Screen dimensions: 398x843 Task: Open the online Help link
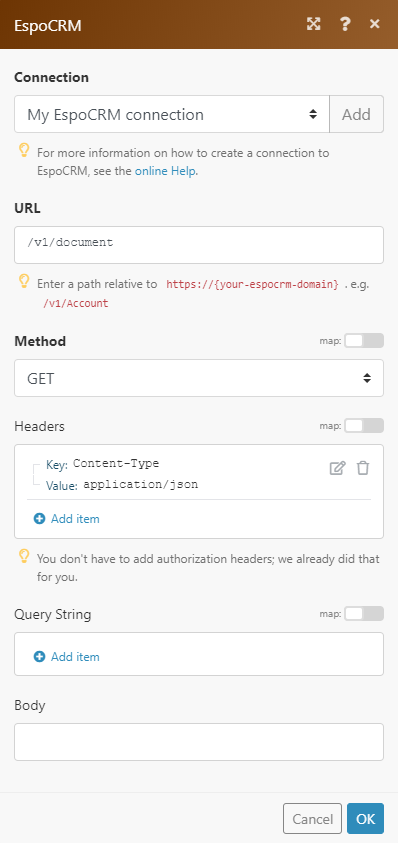point(165,172)
